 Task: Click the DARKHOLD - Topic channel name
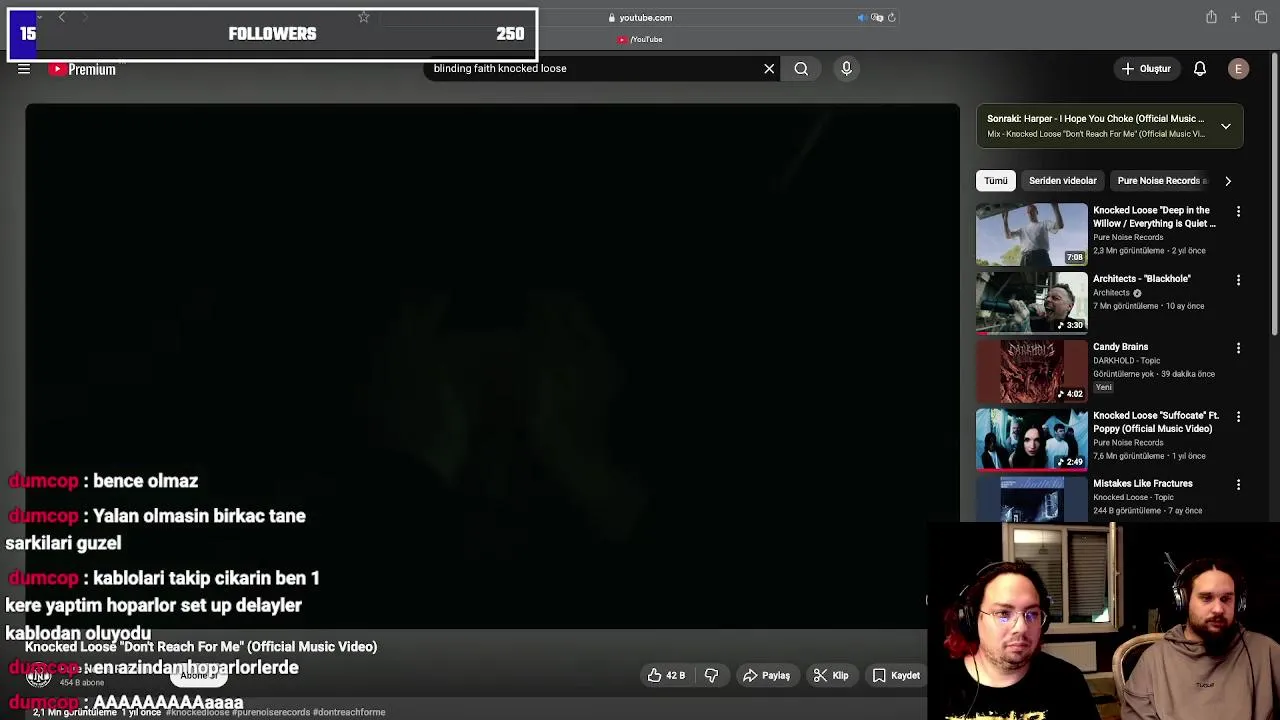click(x=1127, y=361)
